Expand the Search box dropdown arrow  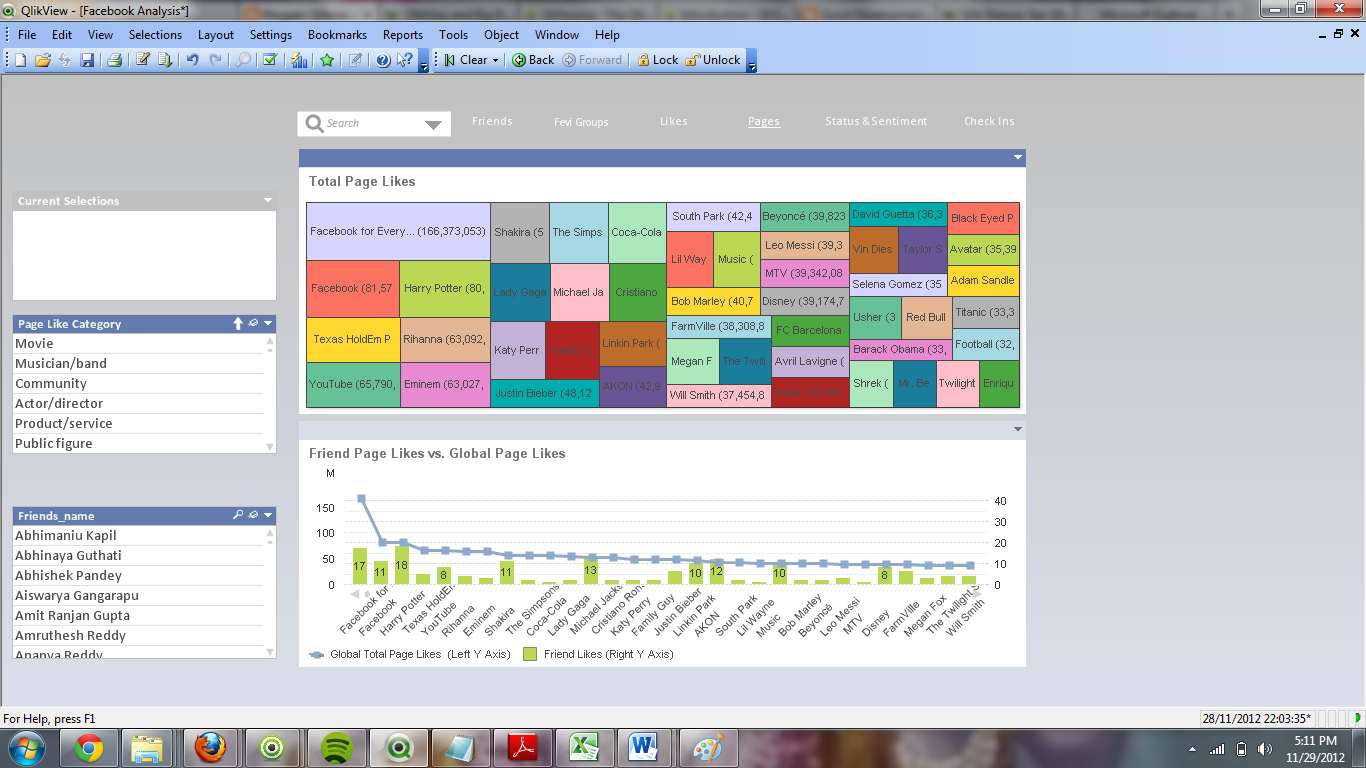(x=433, y=124)
